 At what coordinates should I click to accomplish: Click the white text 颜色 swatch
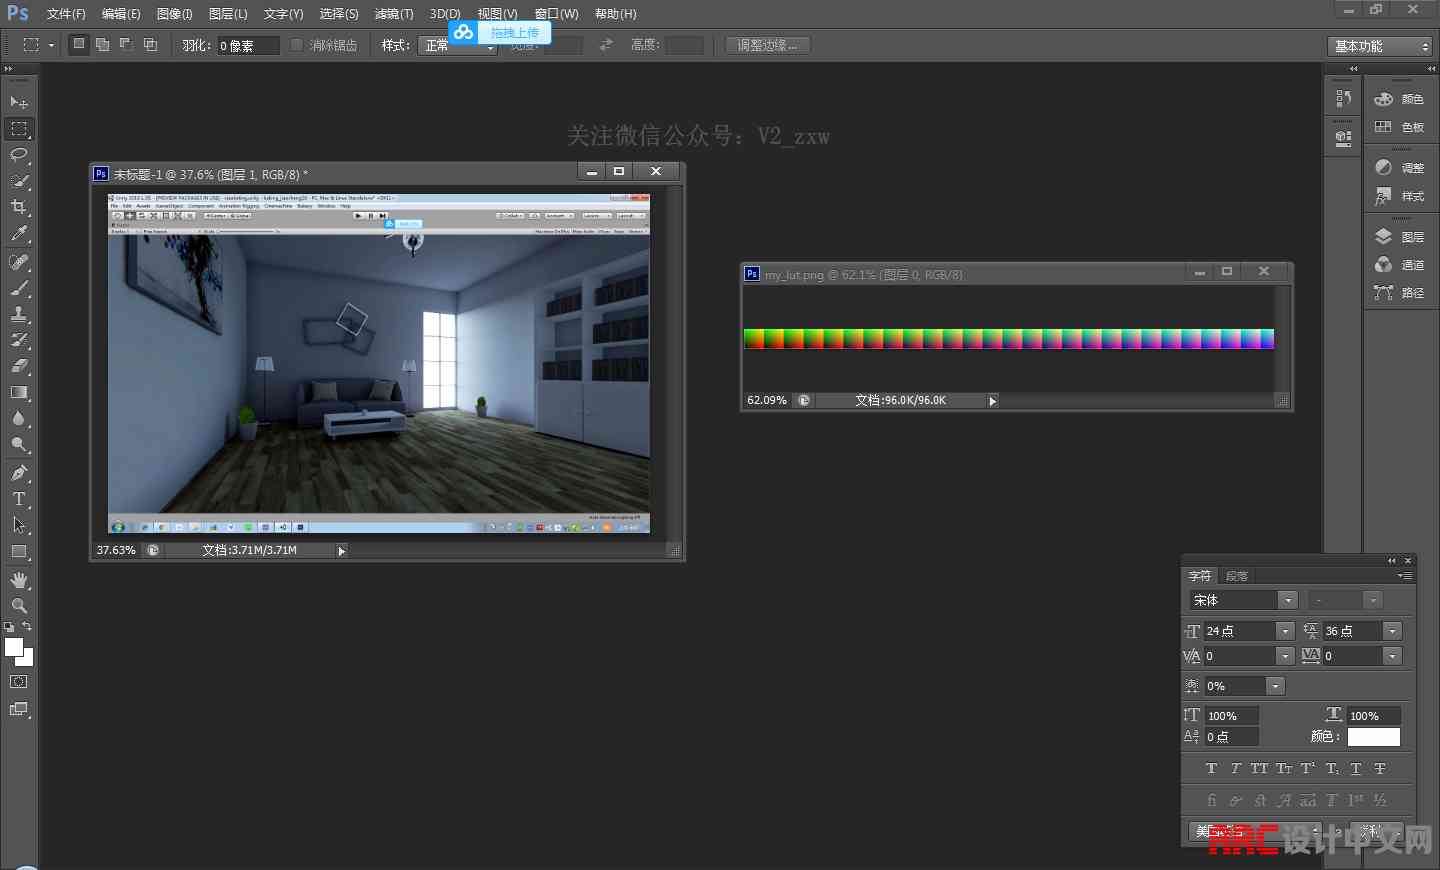pyautogui.click(x=1373, y=737)
